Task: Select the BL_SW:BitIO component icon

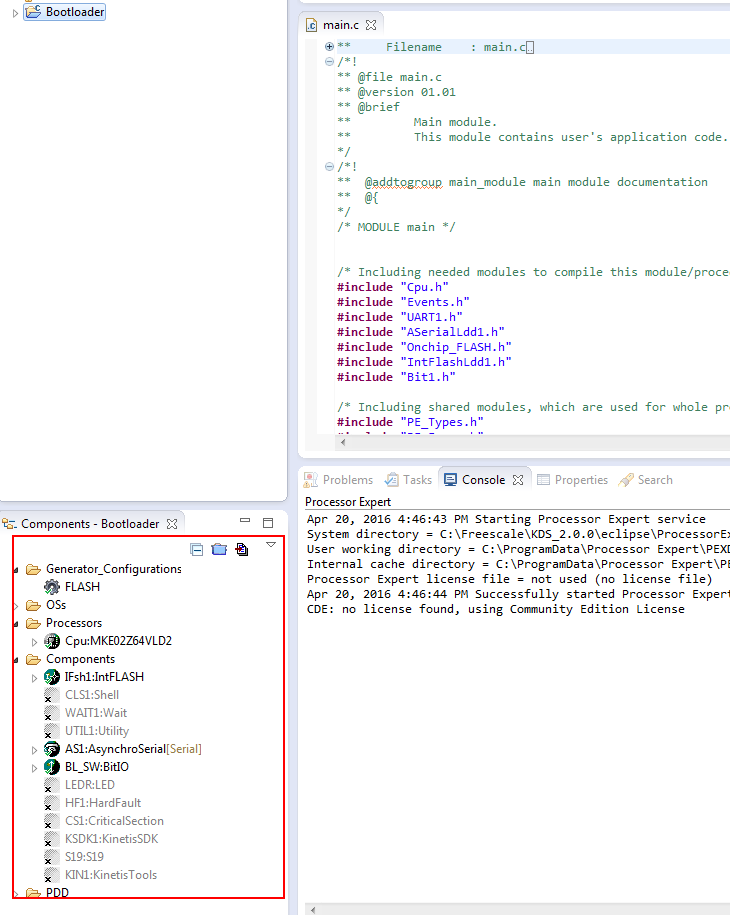Action: point(52,767)
